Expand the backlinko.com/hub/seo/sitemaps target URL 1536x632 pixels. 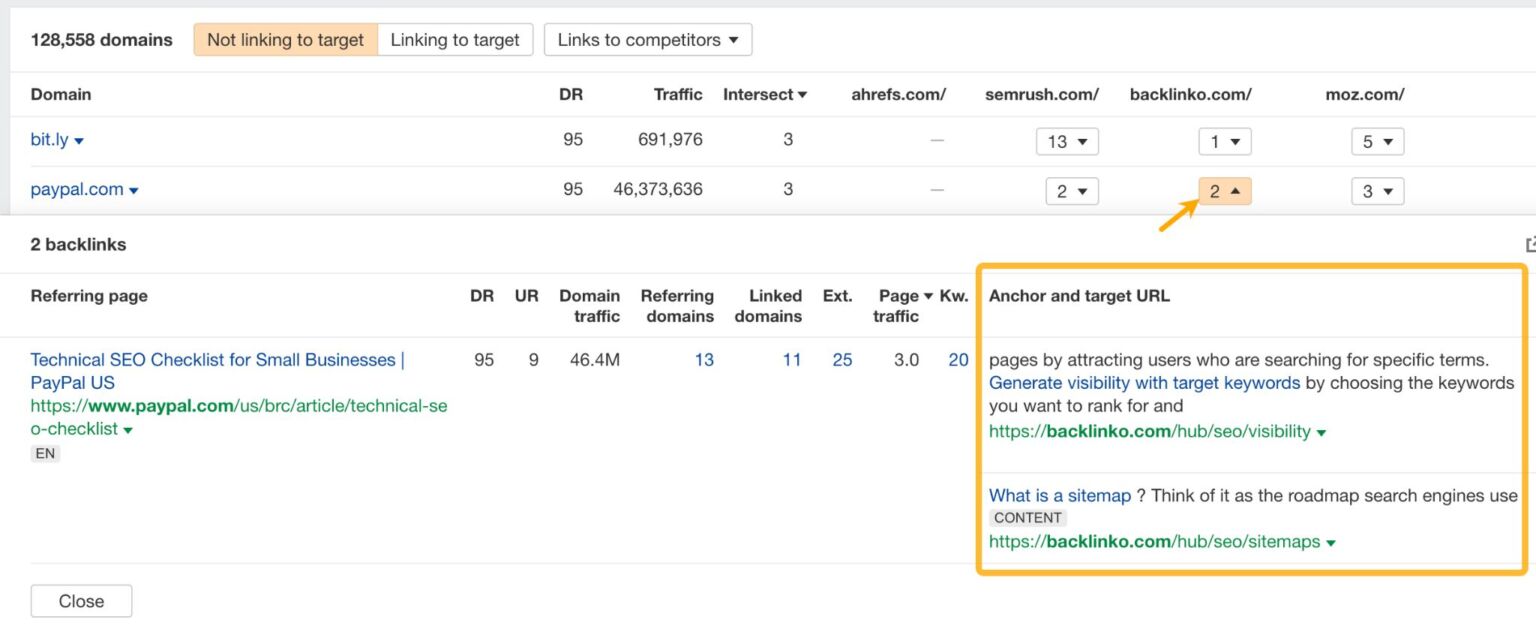[x=1331, y=541]
